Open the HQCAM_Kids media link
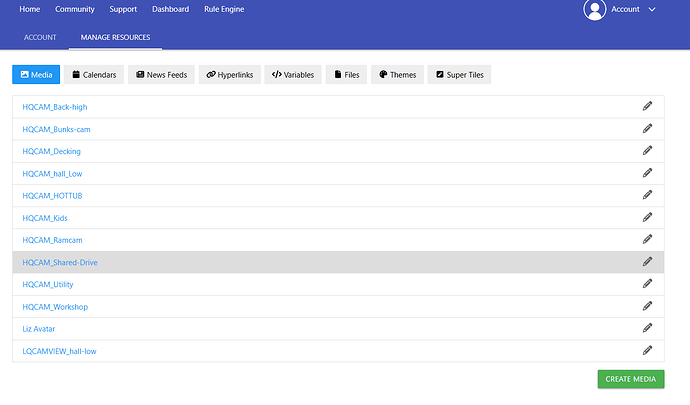Viewport: 690px width, 405px height. [45, 218]
